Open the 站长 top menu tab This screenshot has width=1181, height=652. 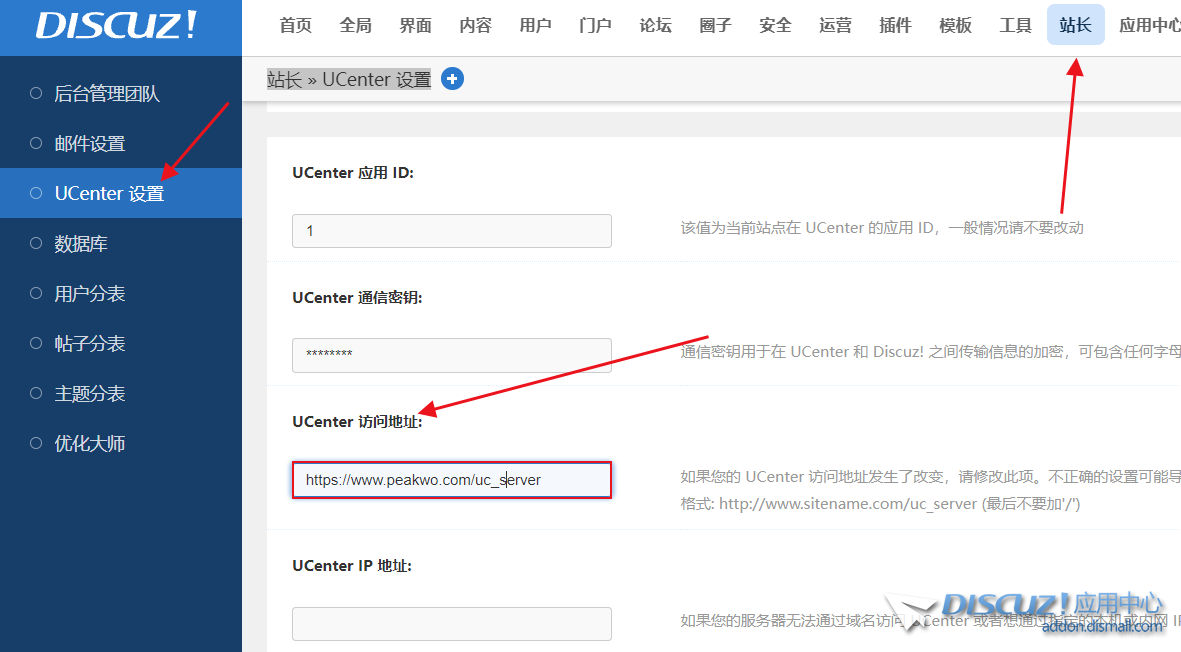[x=1075, y=26]
